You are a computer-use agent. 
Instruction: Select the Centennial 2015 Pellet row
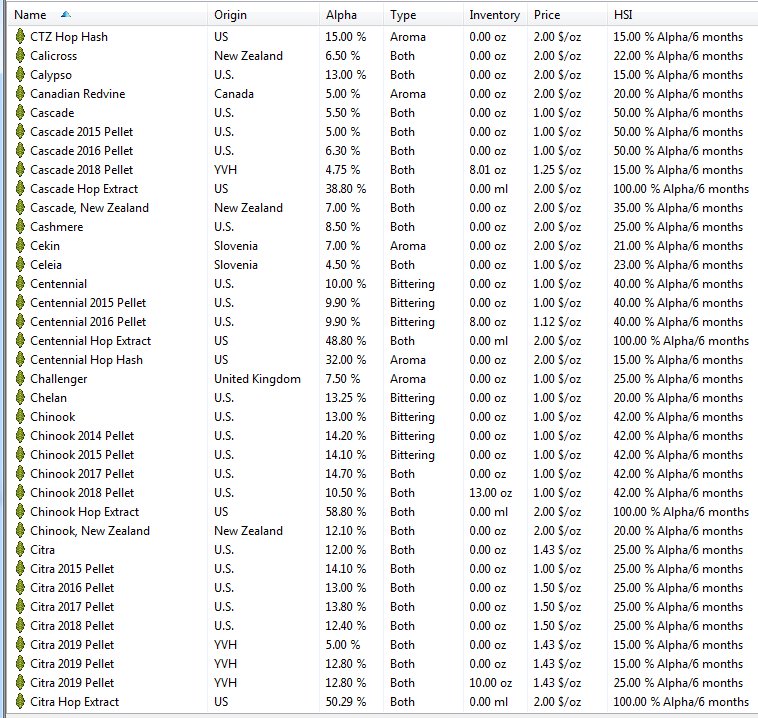(382, 303)
